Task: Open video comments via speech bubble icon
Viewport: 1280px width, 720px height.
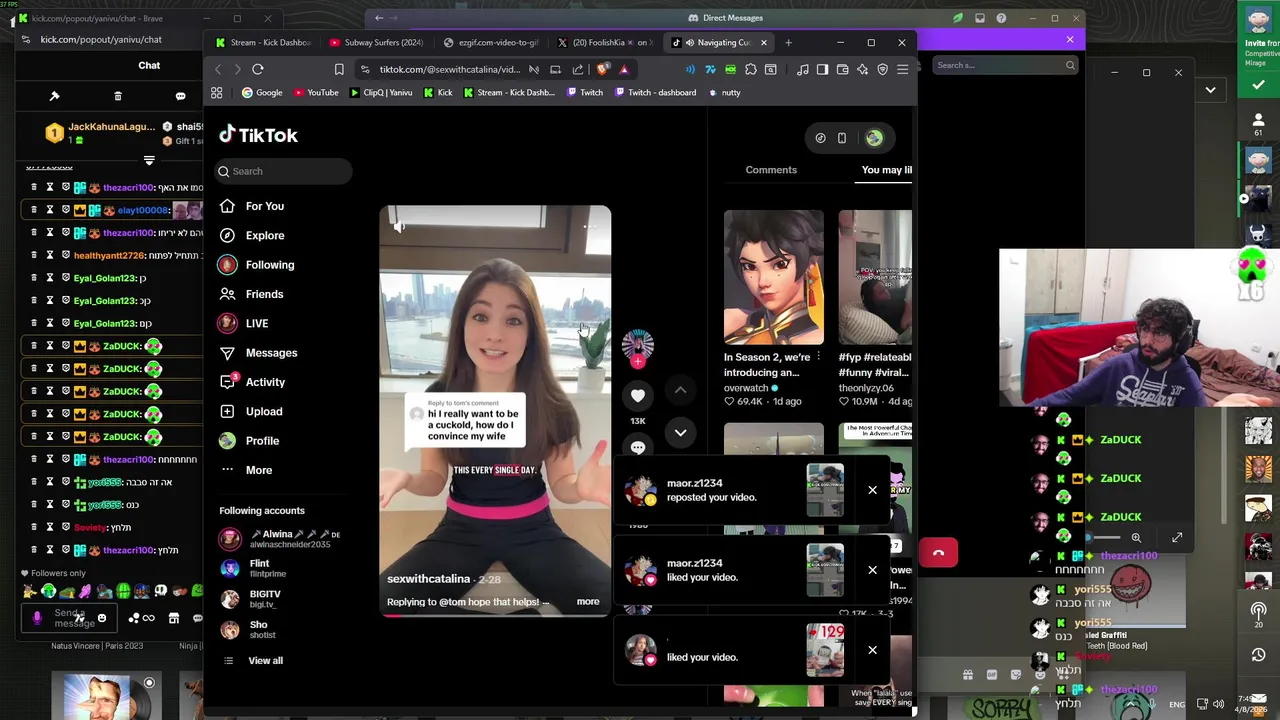Action: (x=638, y=447)
